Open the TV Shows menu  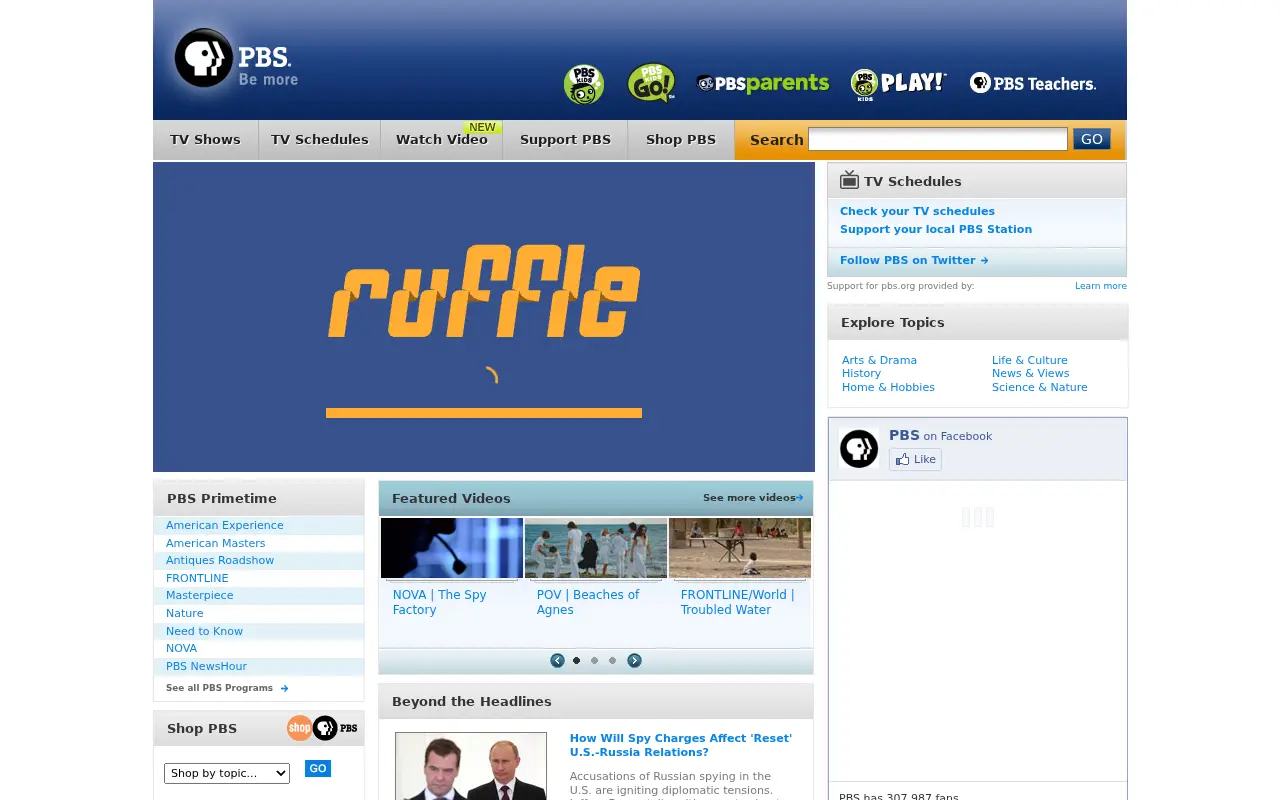[205, 140]
